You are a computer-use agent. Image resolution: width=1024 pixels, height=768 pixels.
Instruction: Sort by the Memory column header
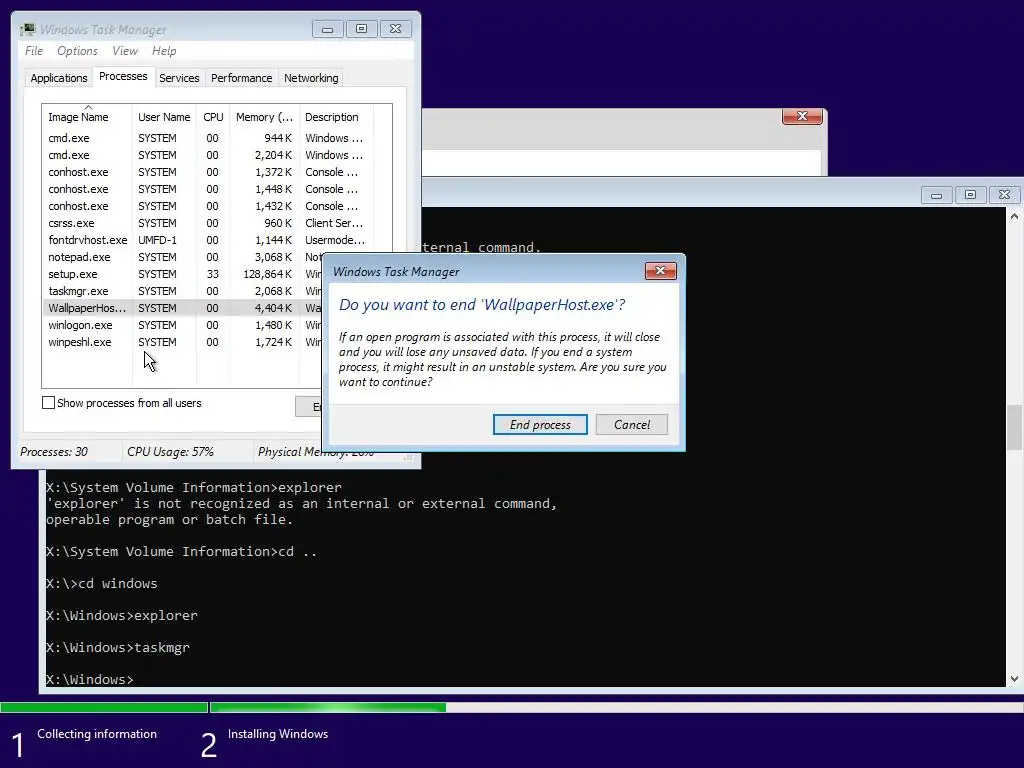[x=264, y=117]
